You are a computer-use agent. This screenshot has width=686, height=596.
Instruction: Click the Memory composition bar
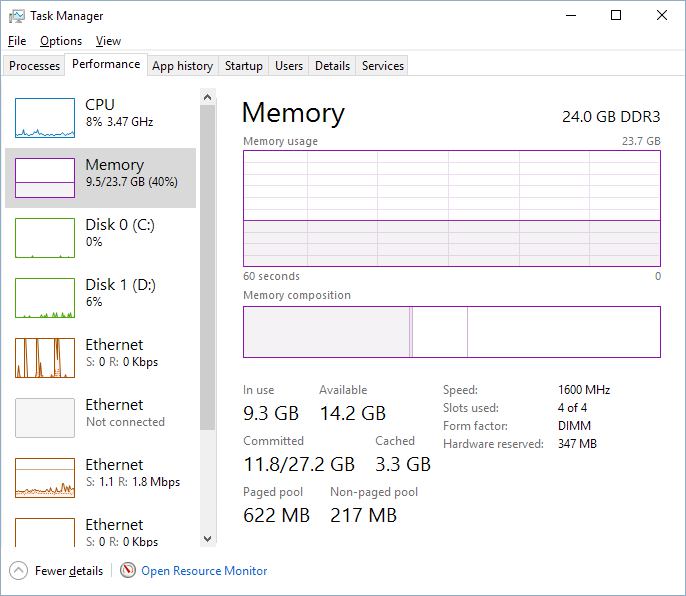451,332
